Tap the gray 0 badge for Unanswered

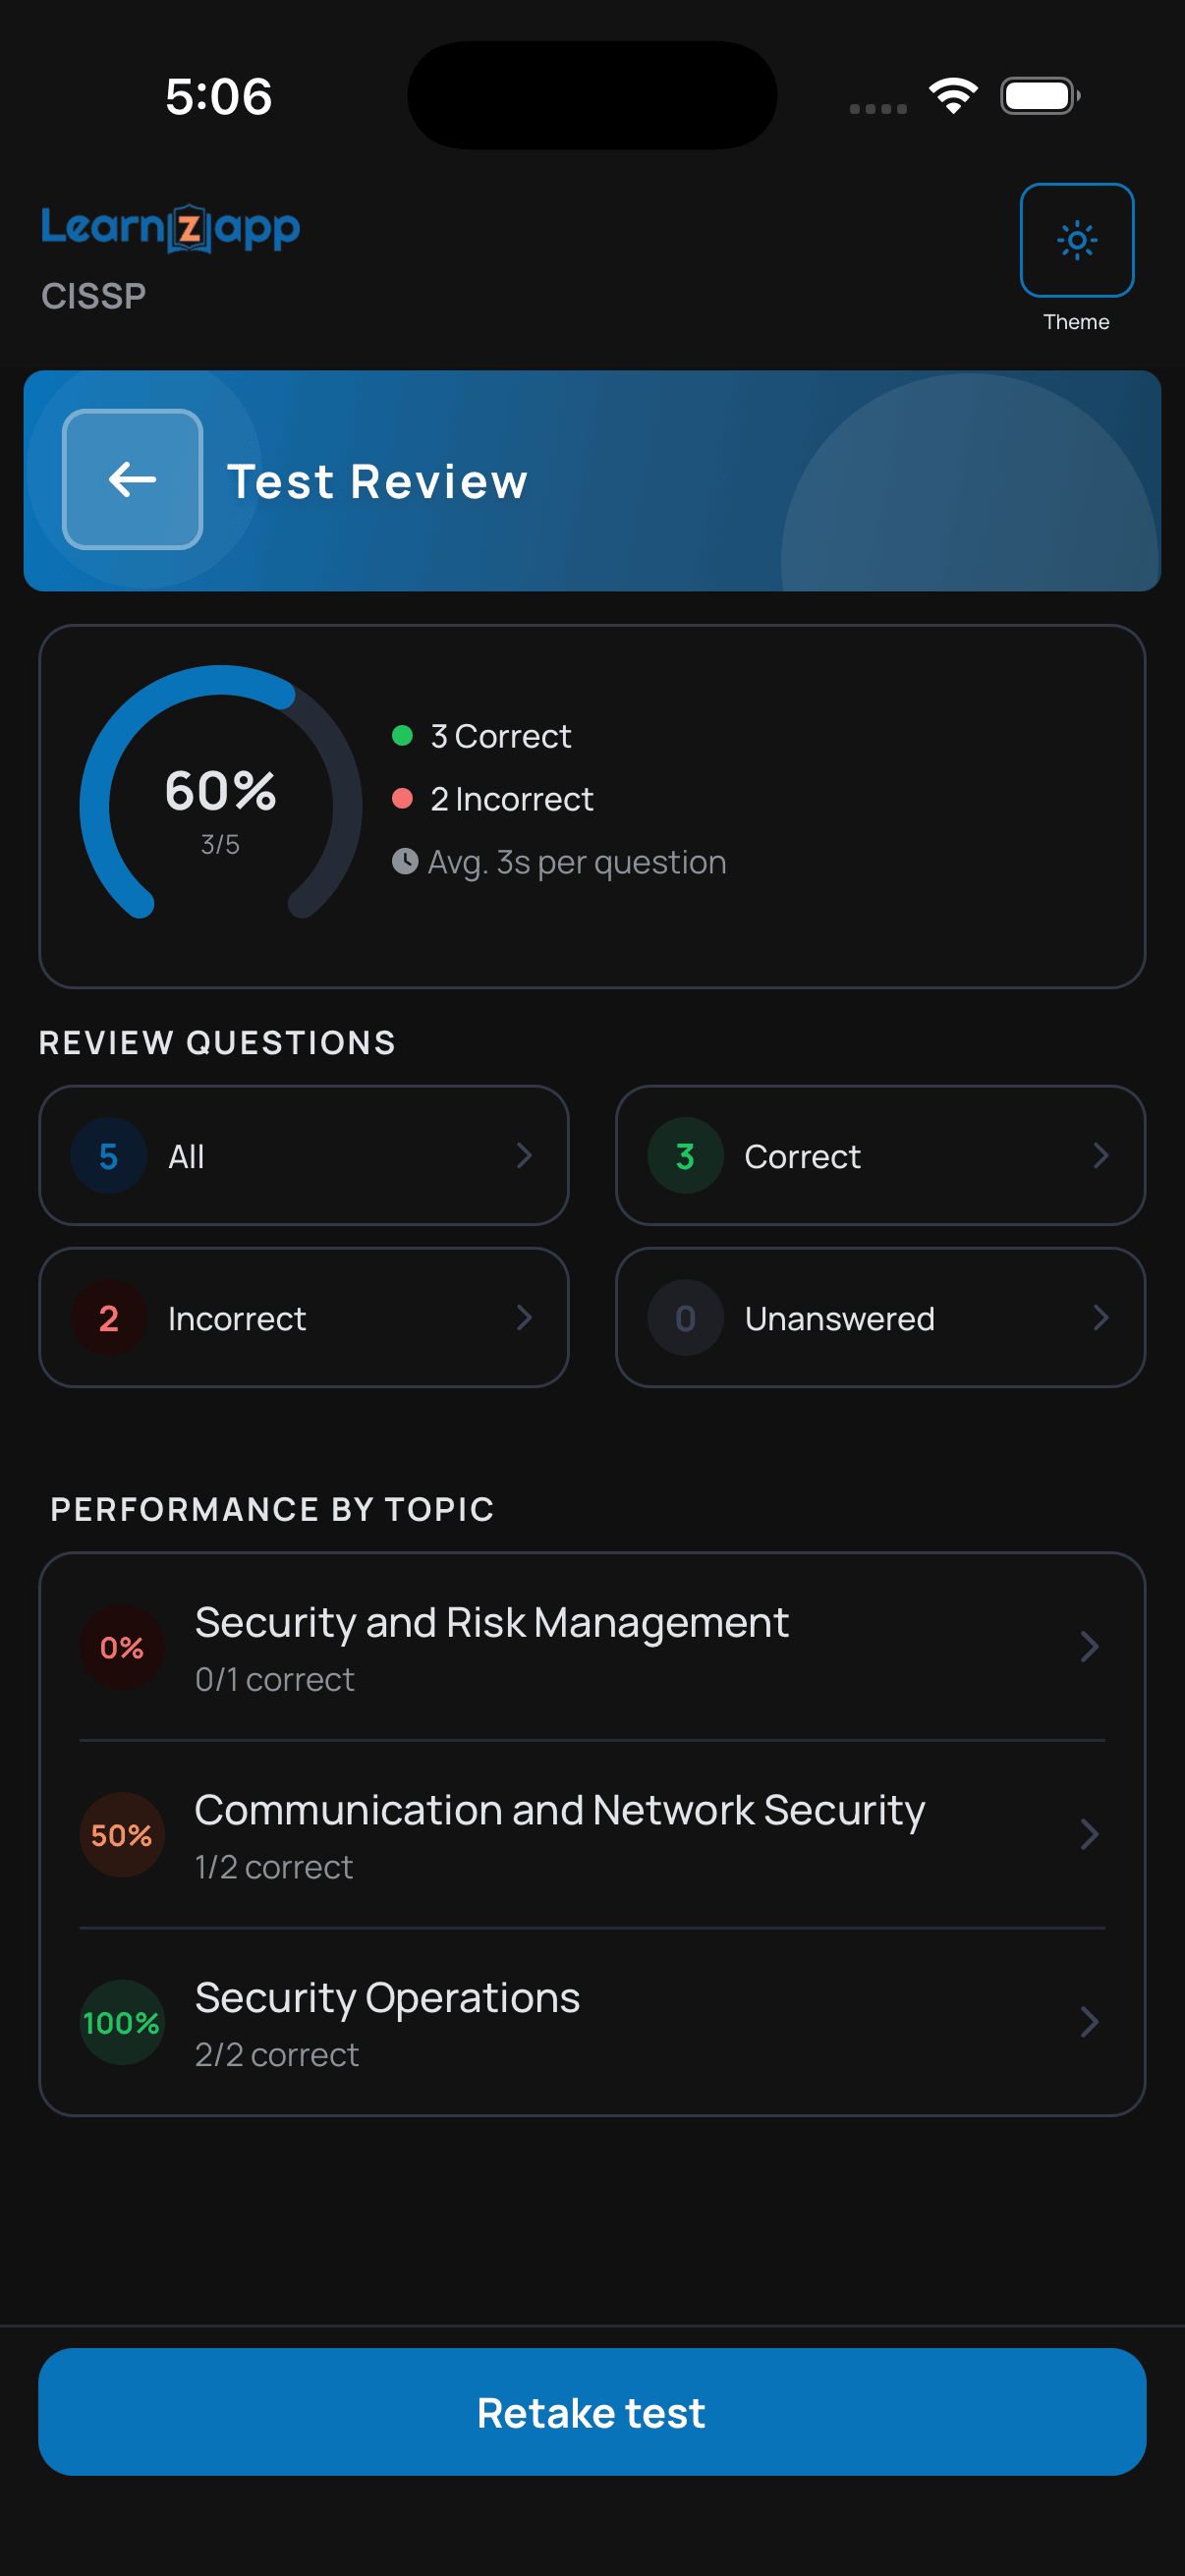[685, 1318]
